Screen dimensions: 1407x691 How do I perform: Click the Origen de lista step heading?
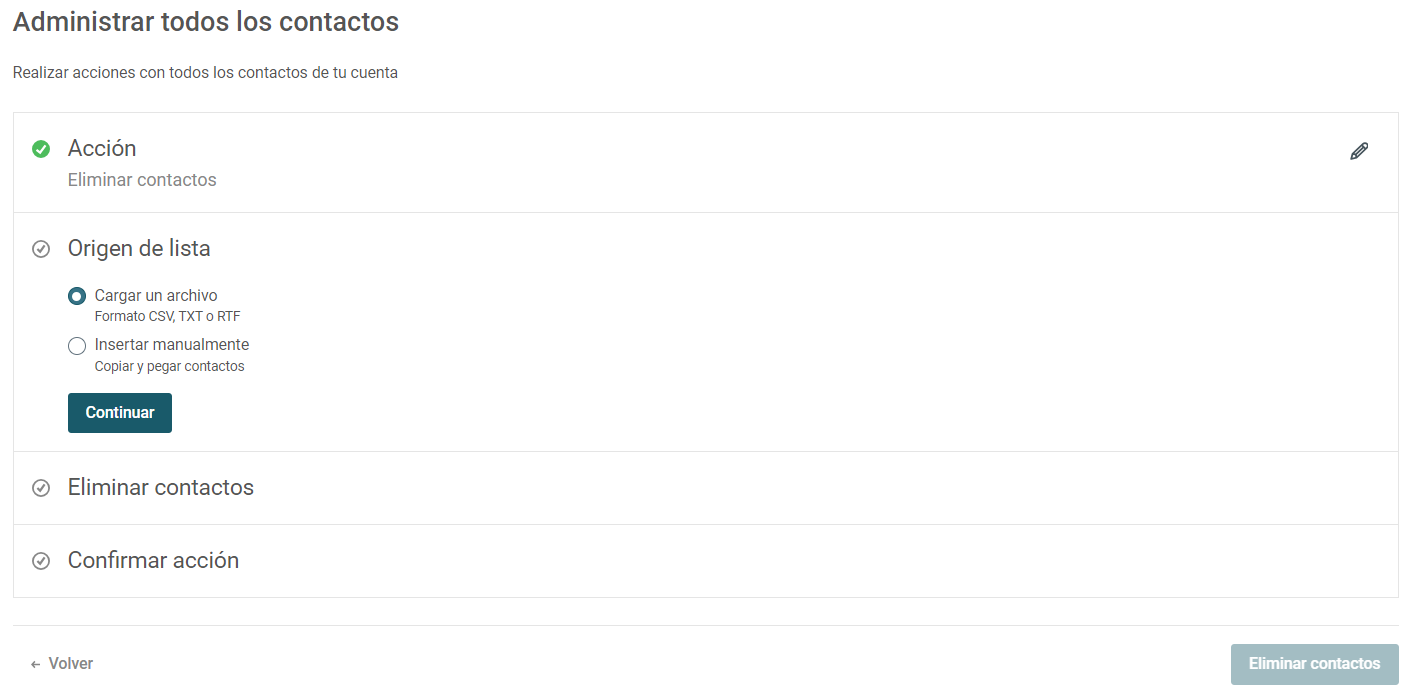(139, 248)
